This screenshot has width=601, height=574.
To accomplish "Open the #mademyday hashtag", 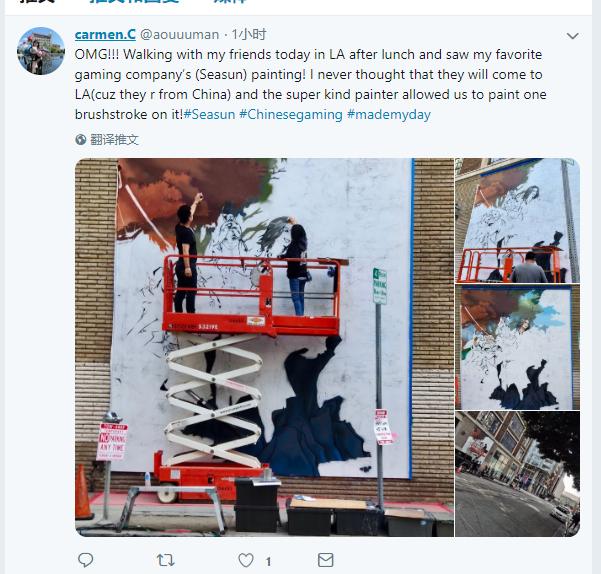I will click(389, 115).
